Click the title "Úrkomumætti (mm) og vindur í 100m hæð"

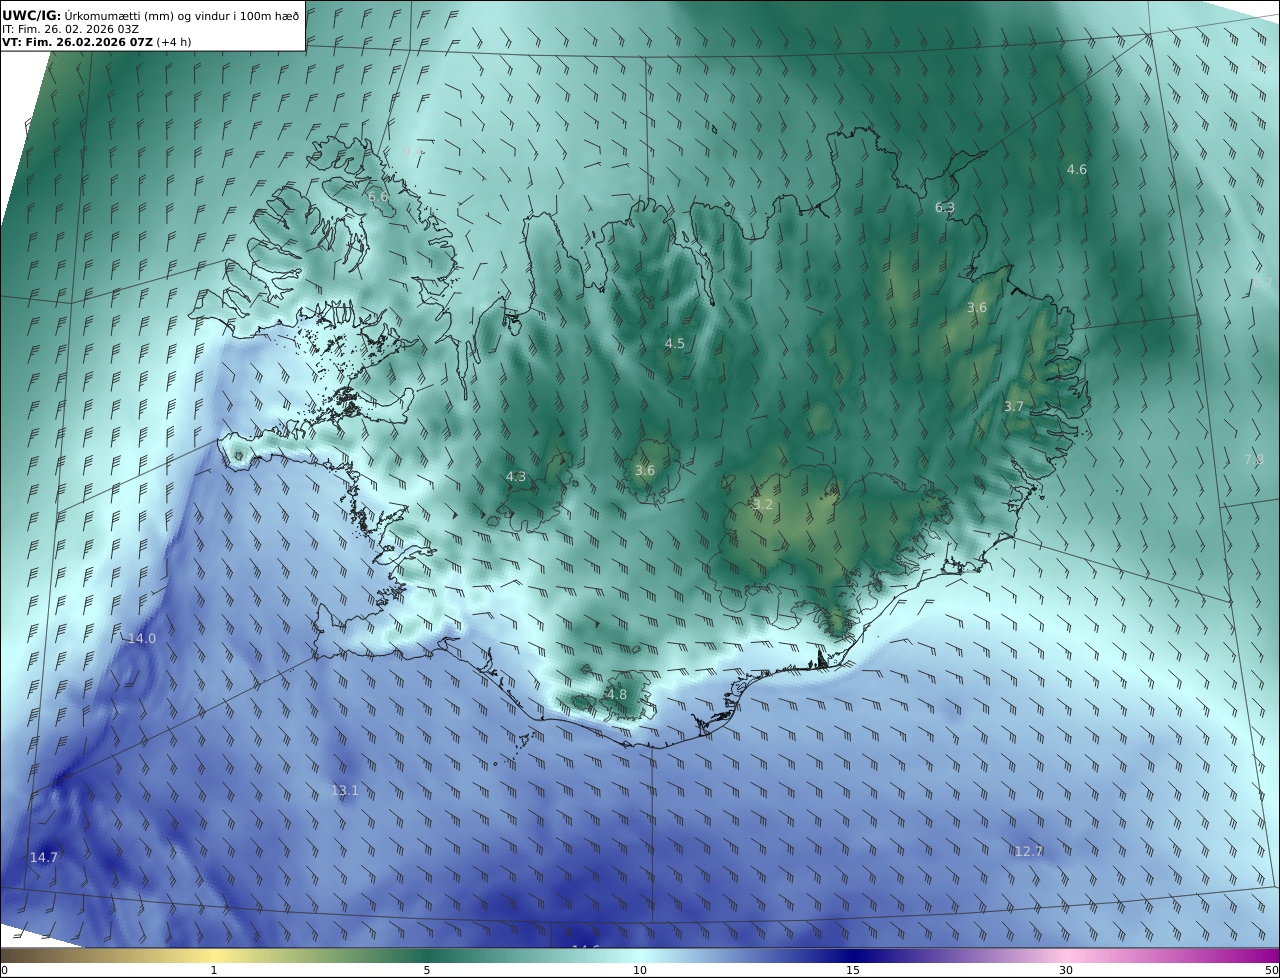coord(181,15)
